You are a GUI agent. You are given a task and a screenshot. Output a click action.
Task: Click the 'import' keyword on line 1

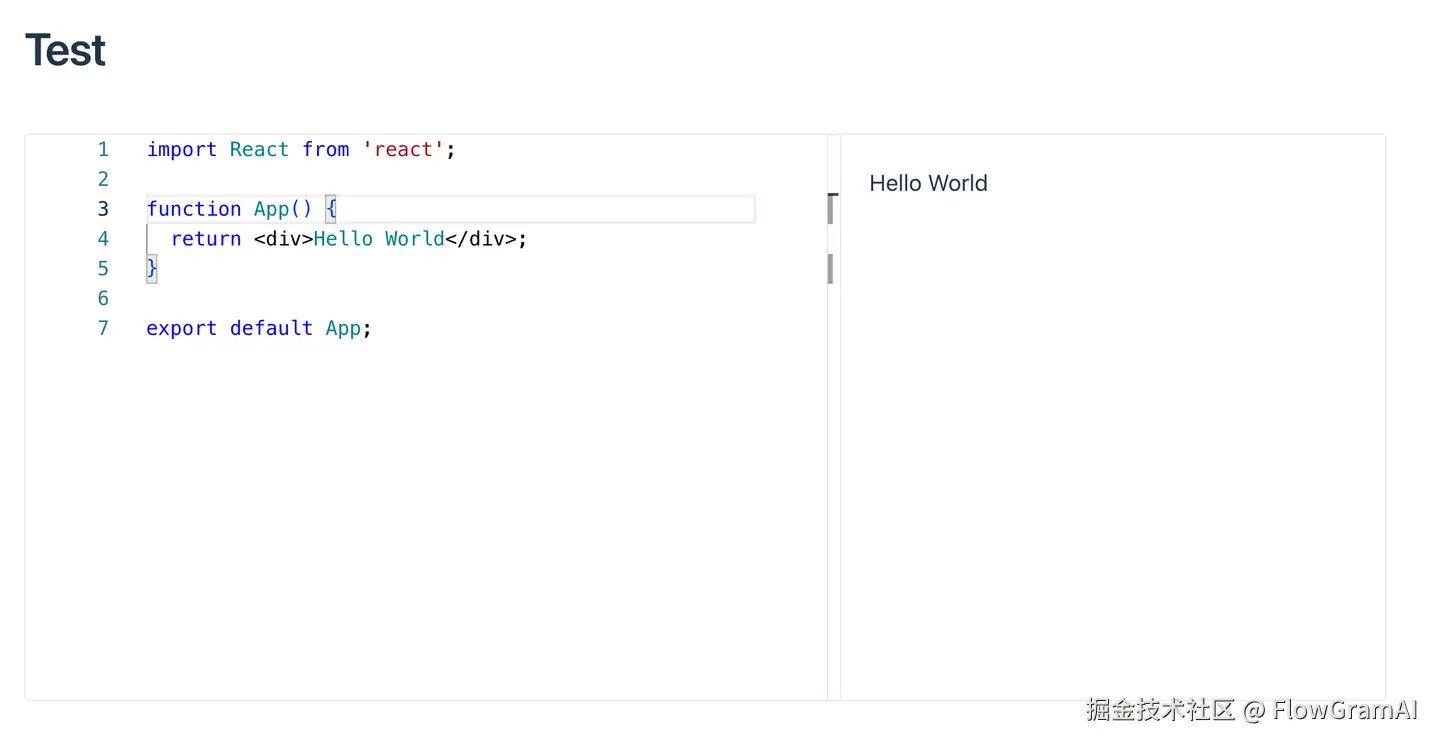(181, 150)
